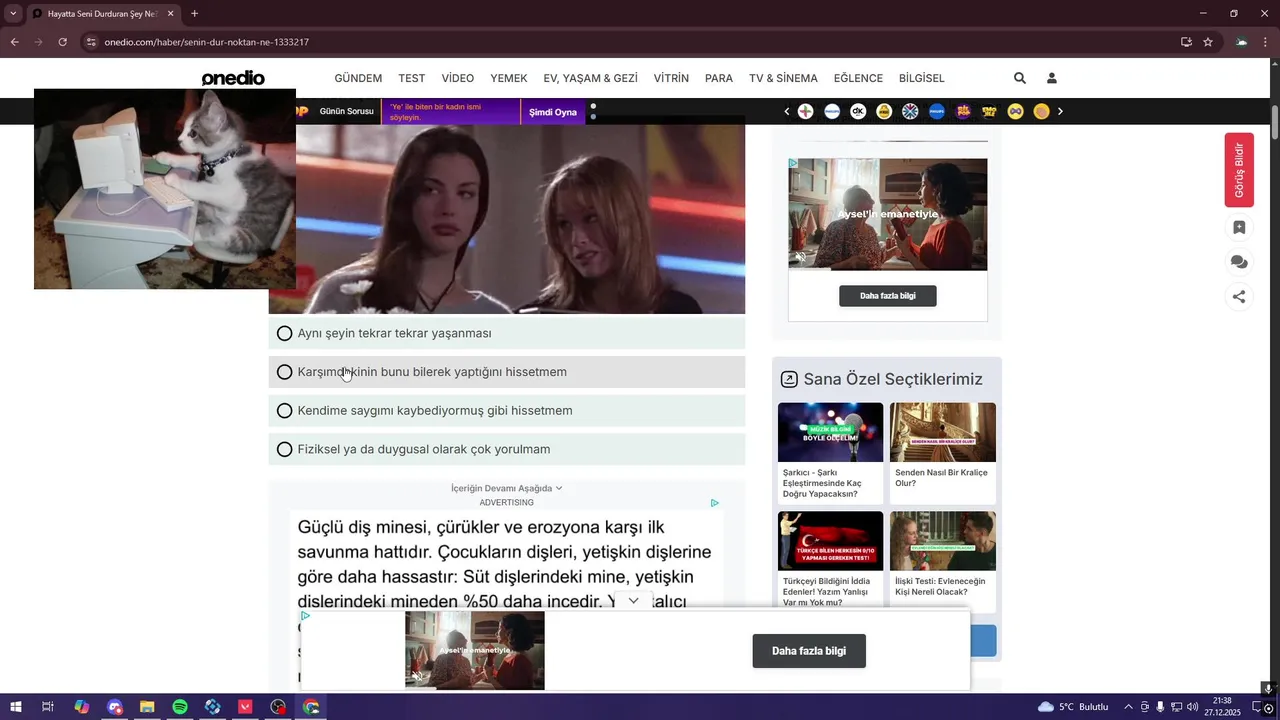Close the onedio browser tab
1280x720 pixels.
[171, 14]
